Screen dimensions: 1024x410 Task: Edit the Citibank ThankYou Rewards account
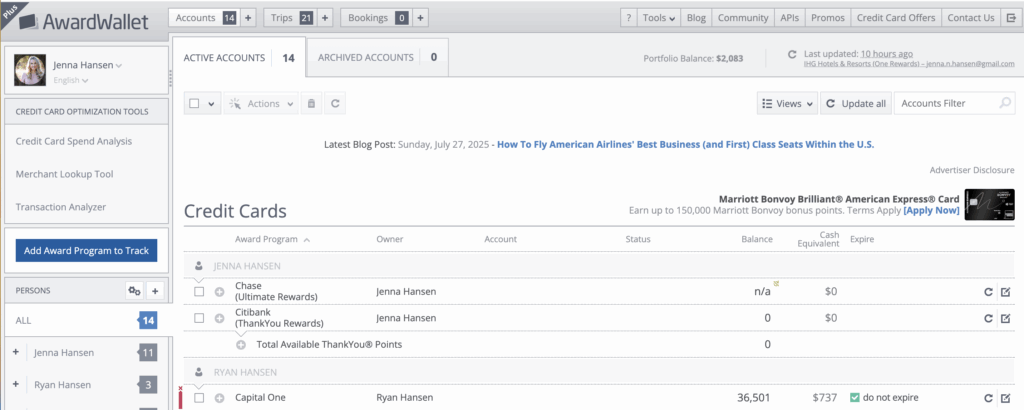pos(1005,318)
